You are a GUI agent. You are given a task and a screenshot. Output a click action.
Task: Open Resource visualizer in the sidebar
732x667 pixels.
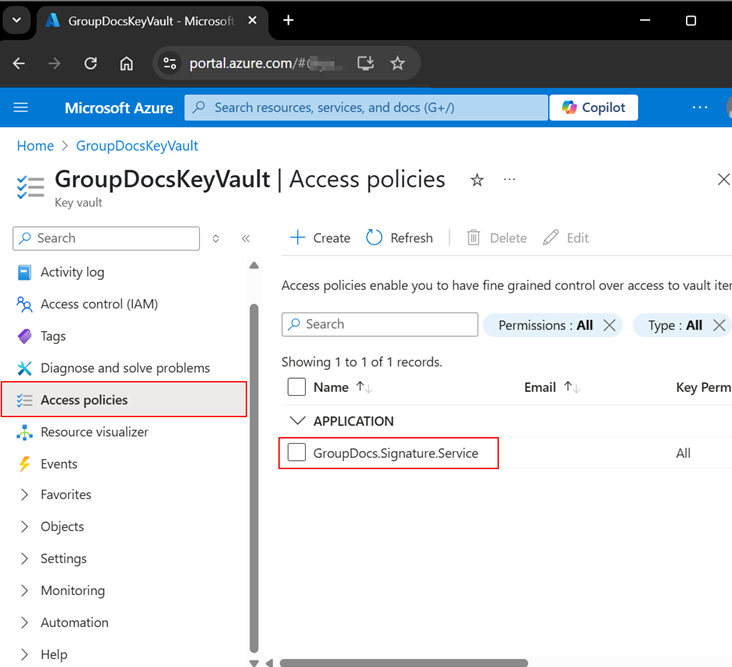[94, 432]
